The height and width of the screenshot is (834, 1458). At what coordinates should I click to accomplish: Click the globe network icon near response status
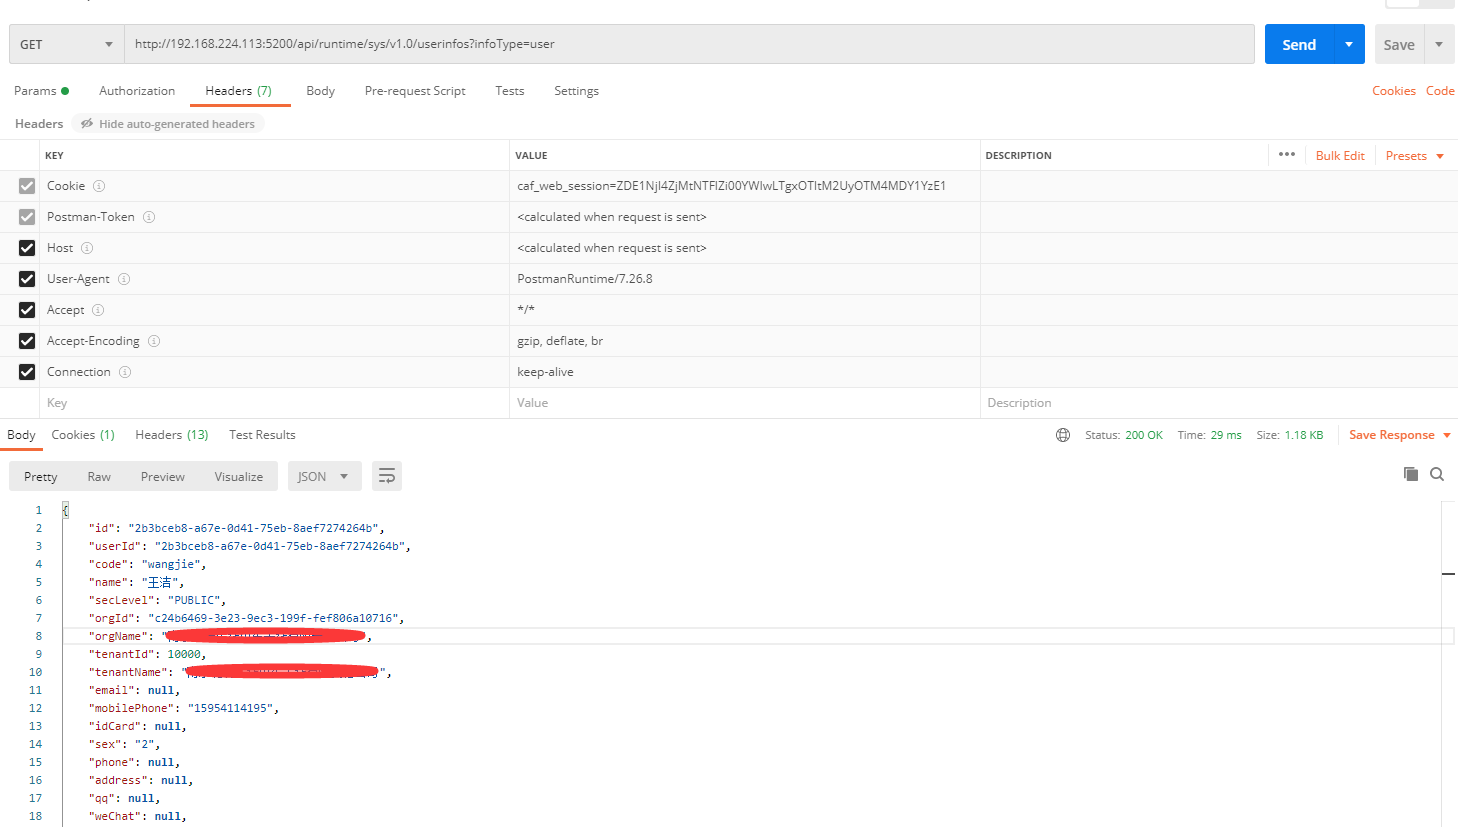(x=1062, y=435)
